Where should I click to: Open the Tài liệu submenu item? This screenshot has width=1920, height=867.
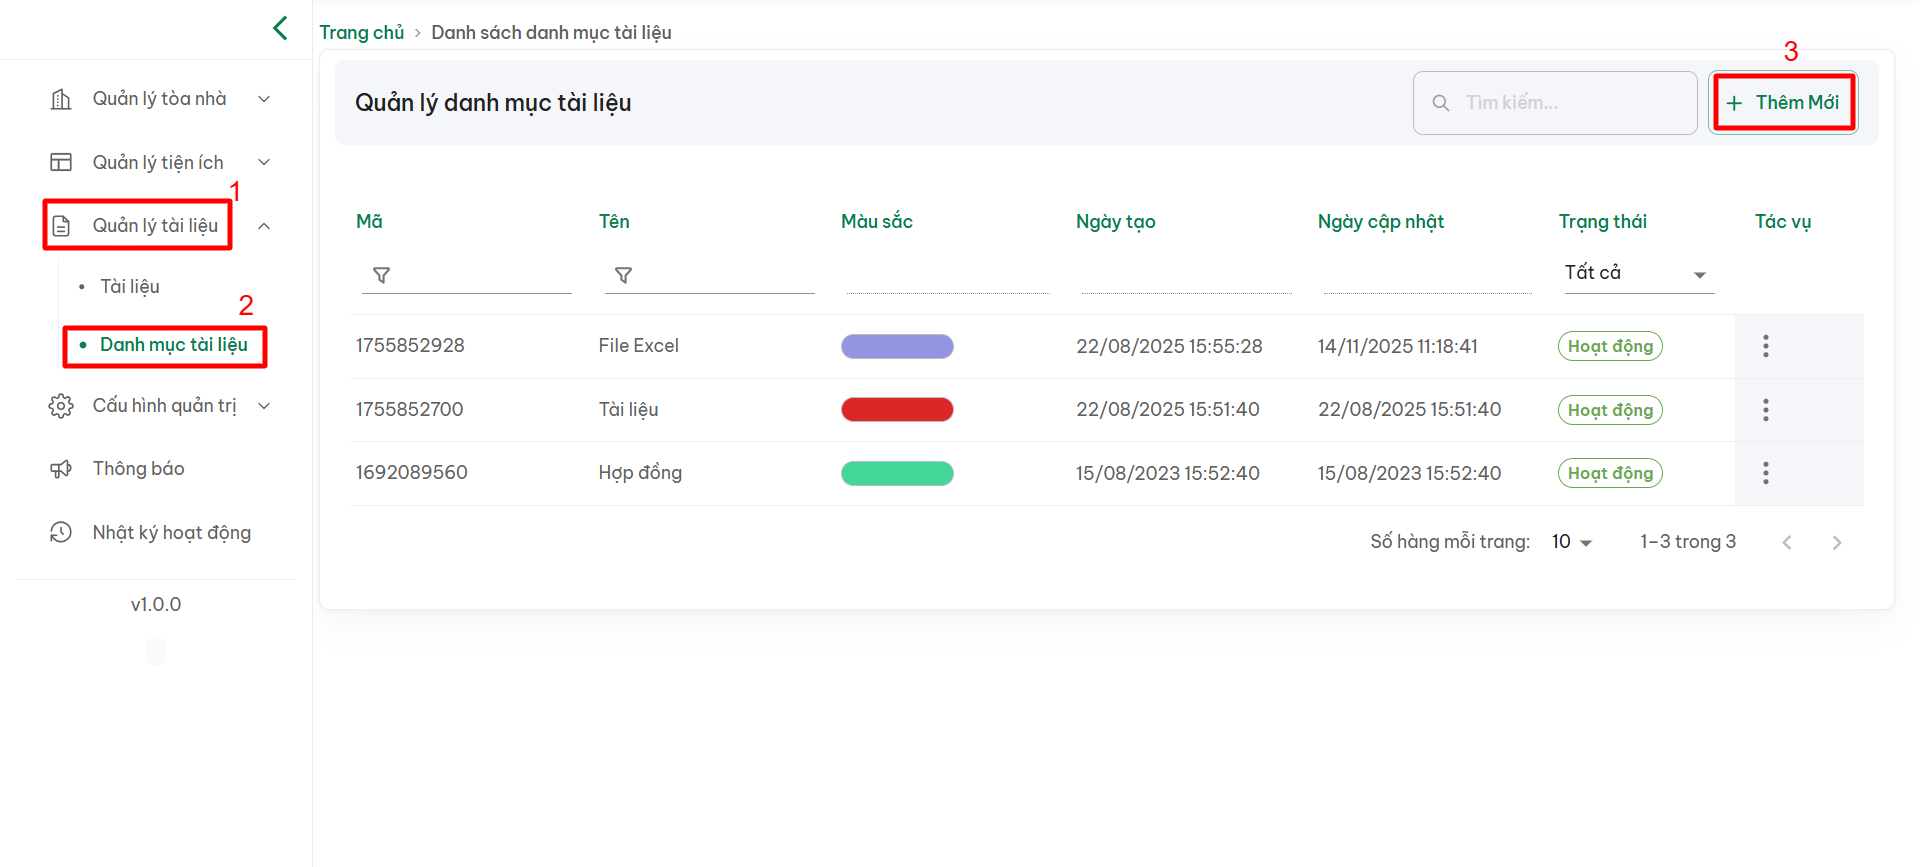130,287
